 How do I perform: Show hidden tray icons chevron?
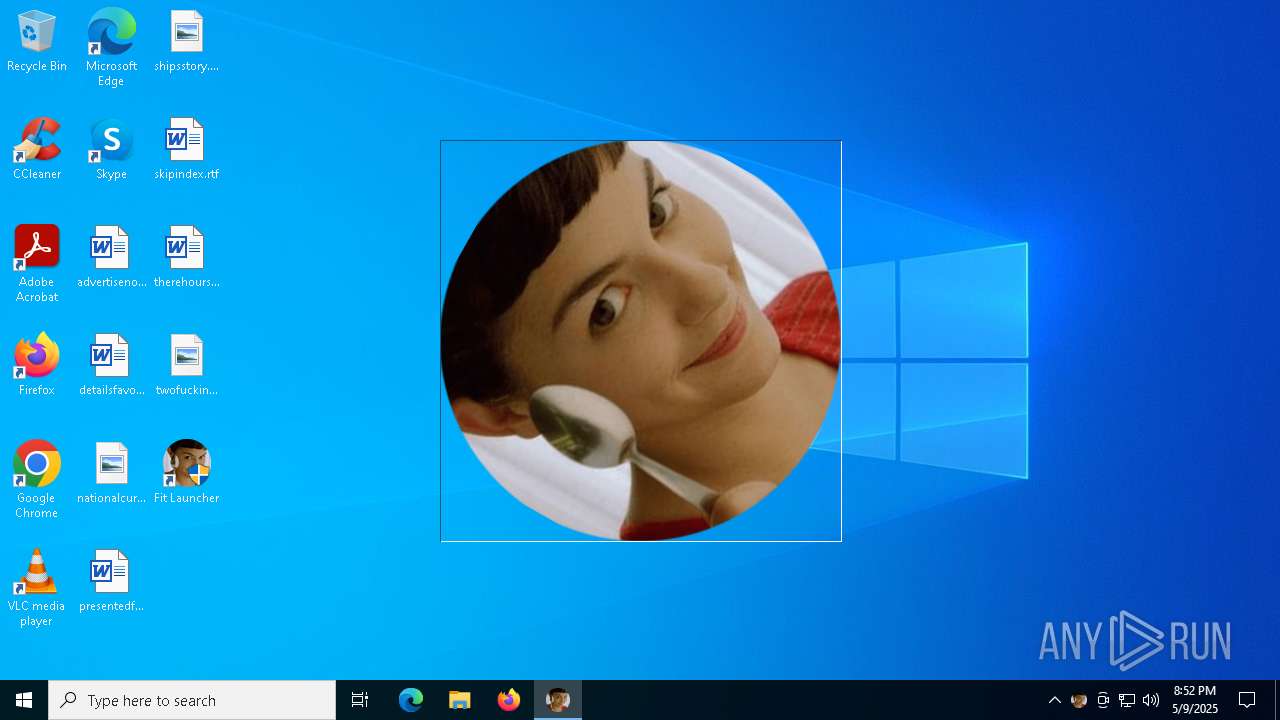[1054, 700]
